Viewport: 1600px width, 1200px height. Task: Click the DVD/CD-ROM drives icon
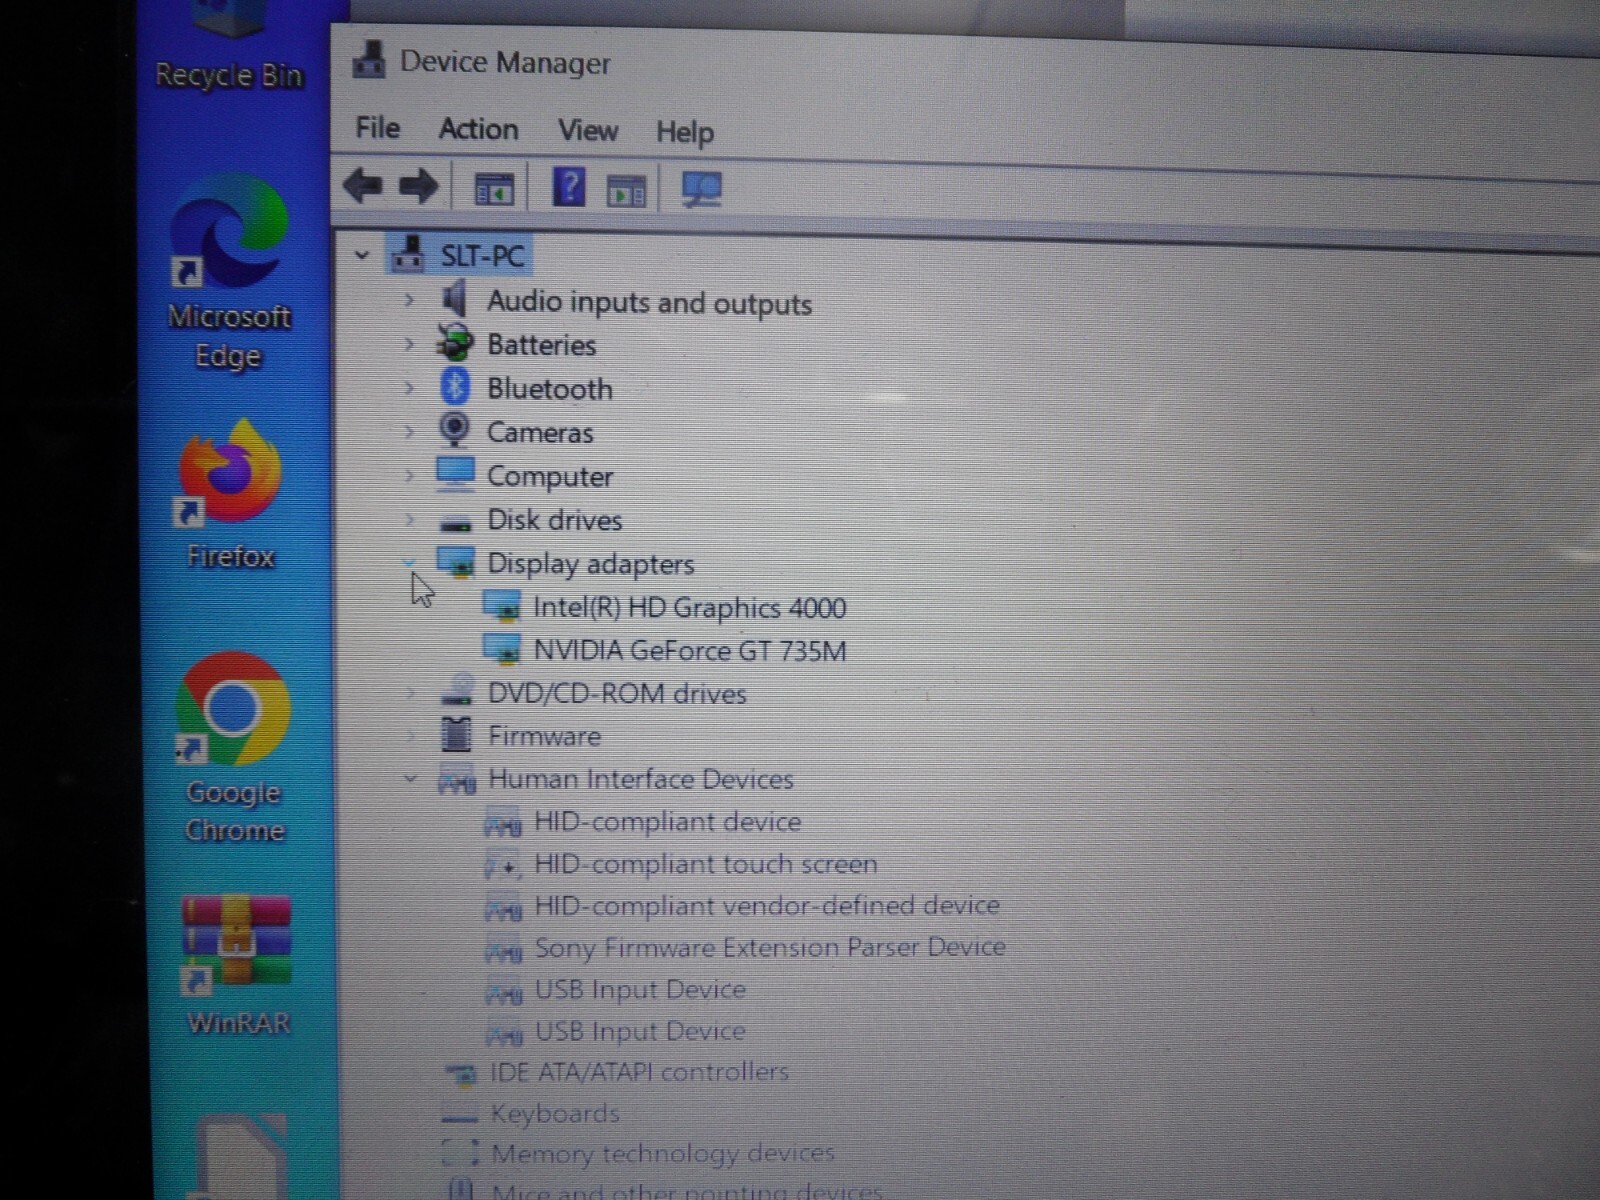click(458, 692)
